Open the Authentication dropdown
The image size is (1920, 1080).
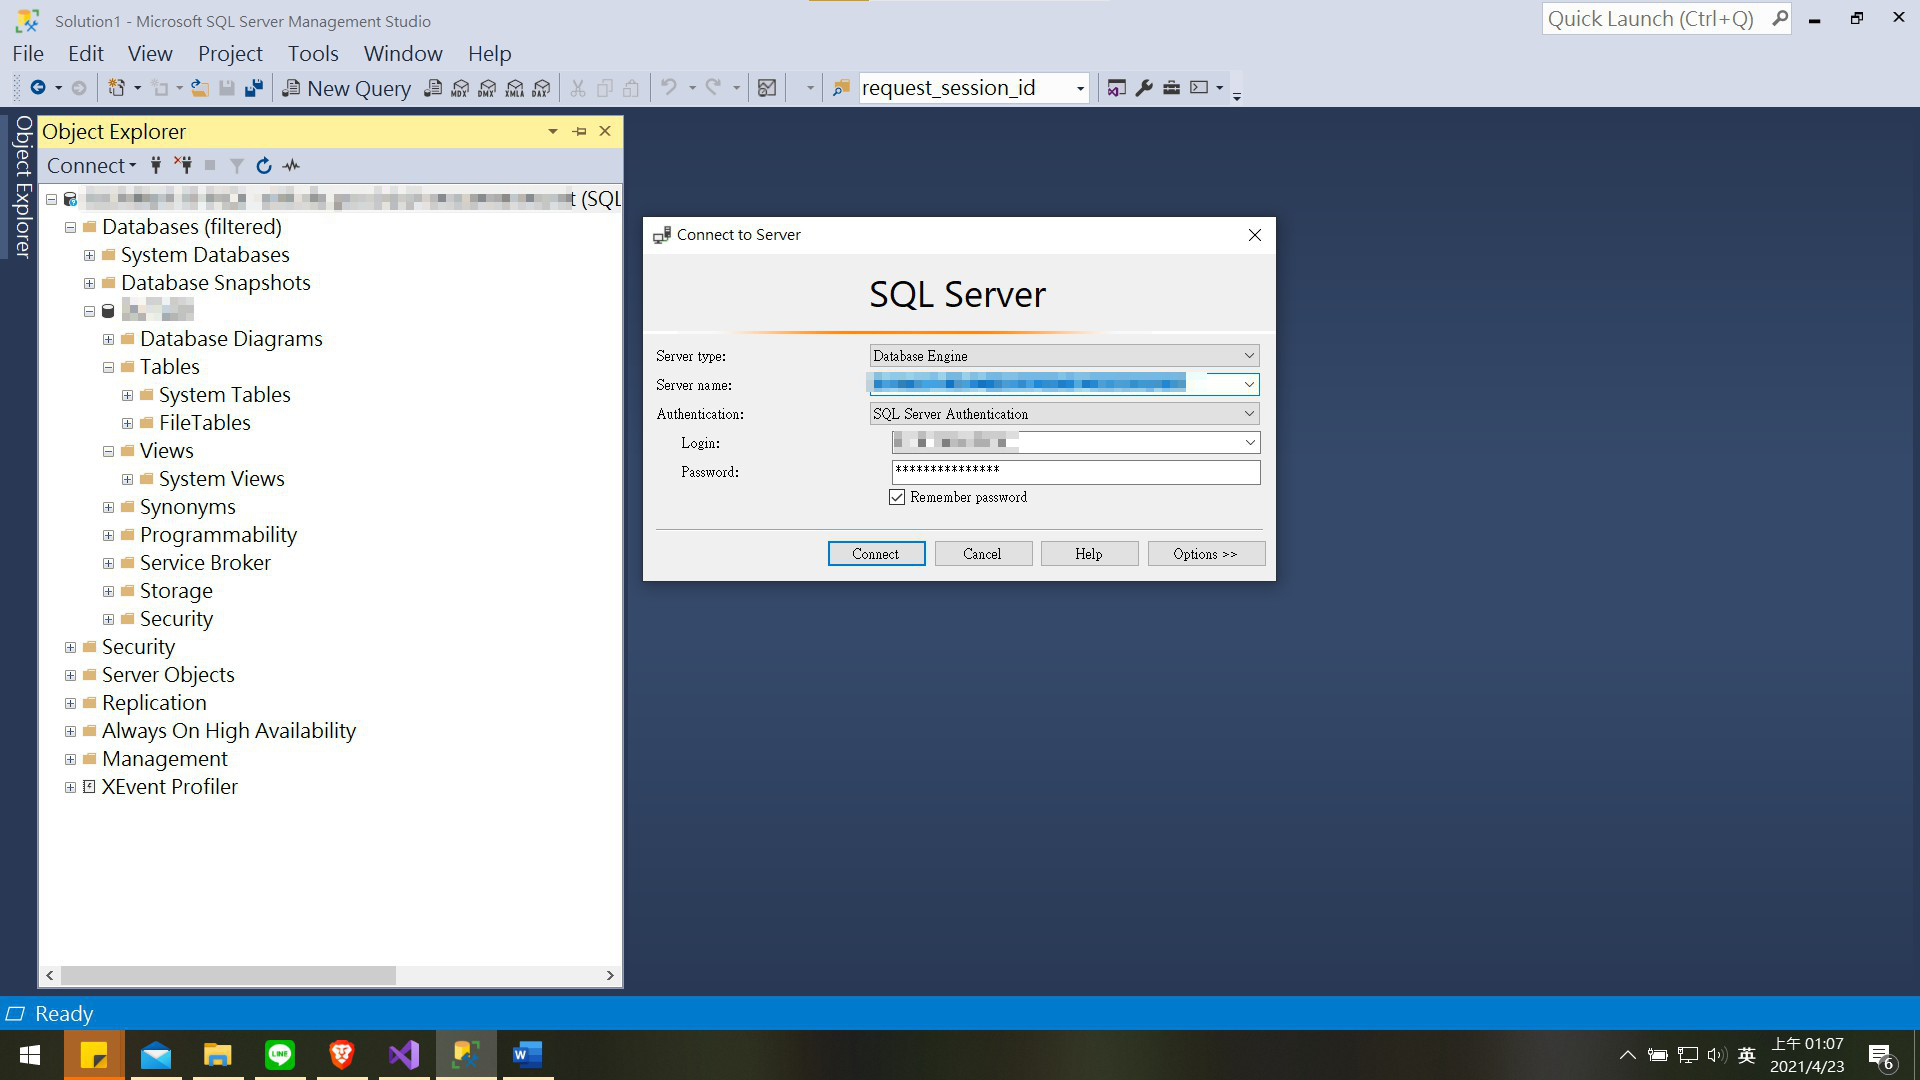tap(1248, 413)
